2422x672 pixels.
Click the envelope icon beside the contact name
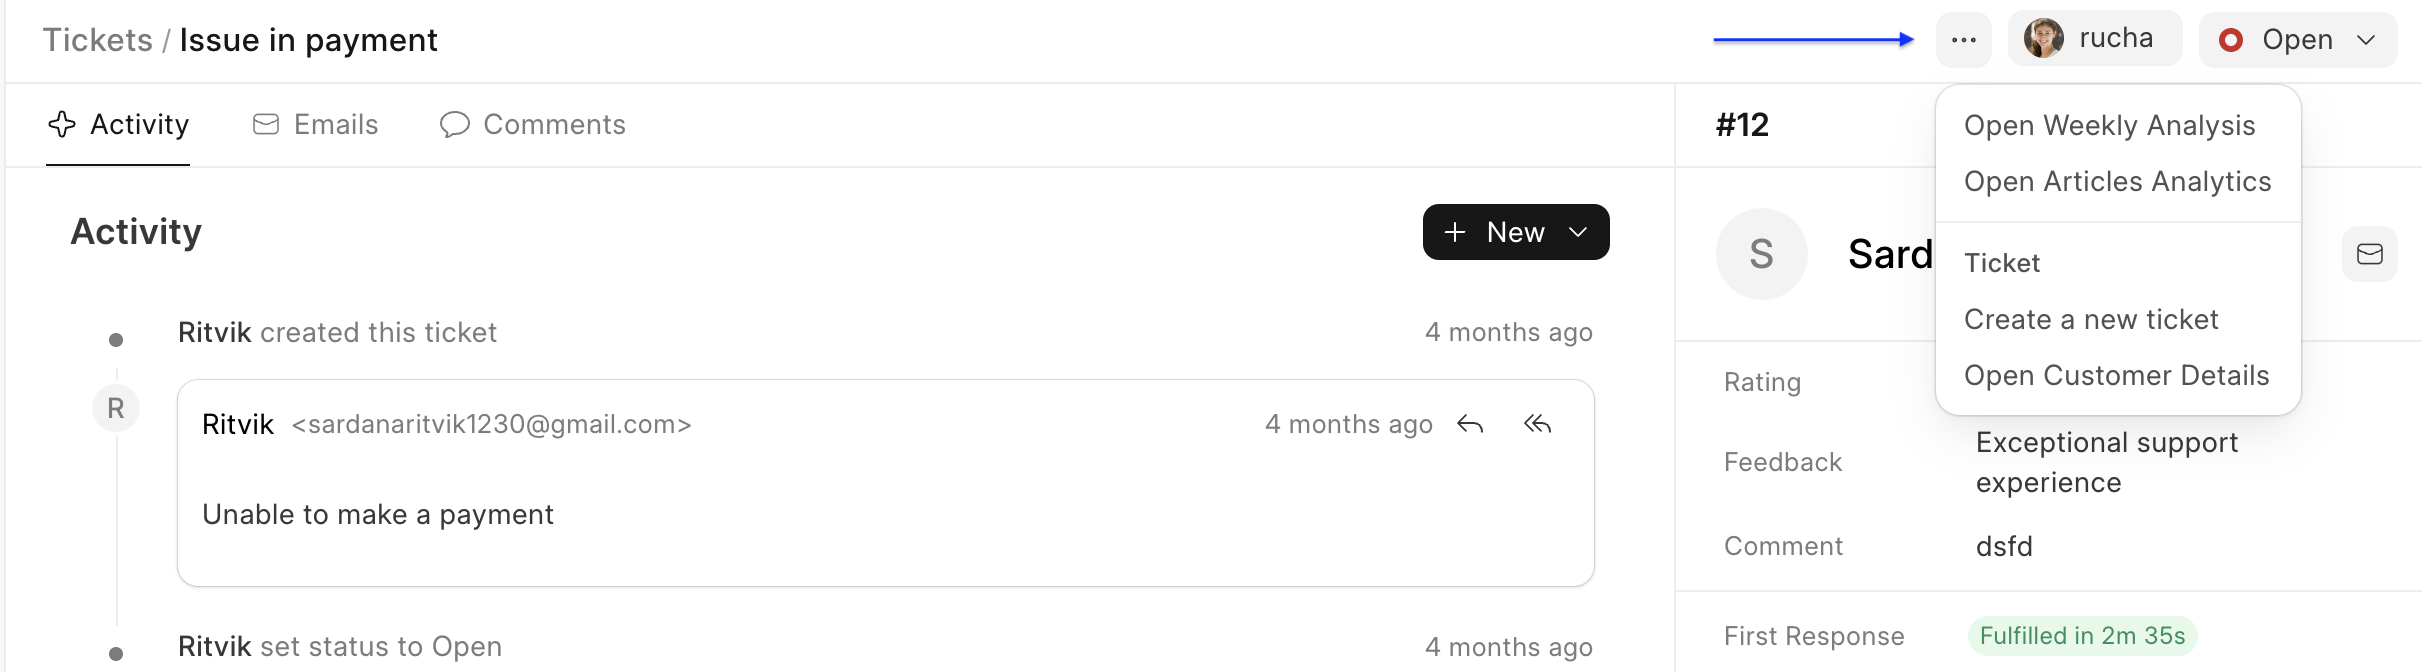tap(2369, 254)
